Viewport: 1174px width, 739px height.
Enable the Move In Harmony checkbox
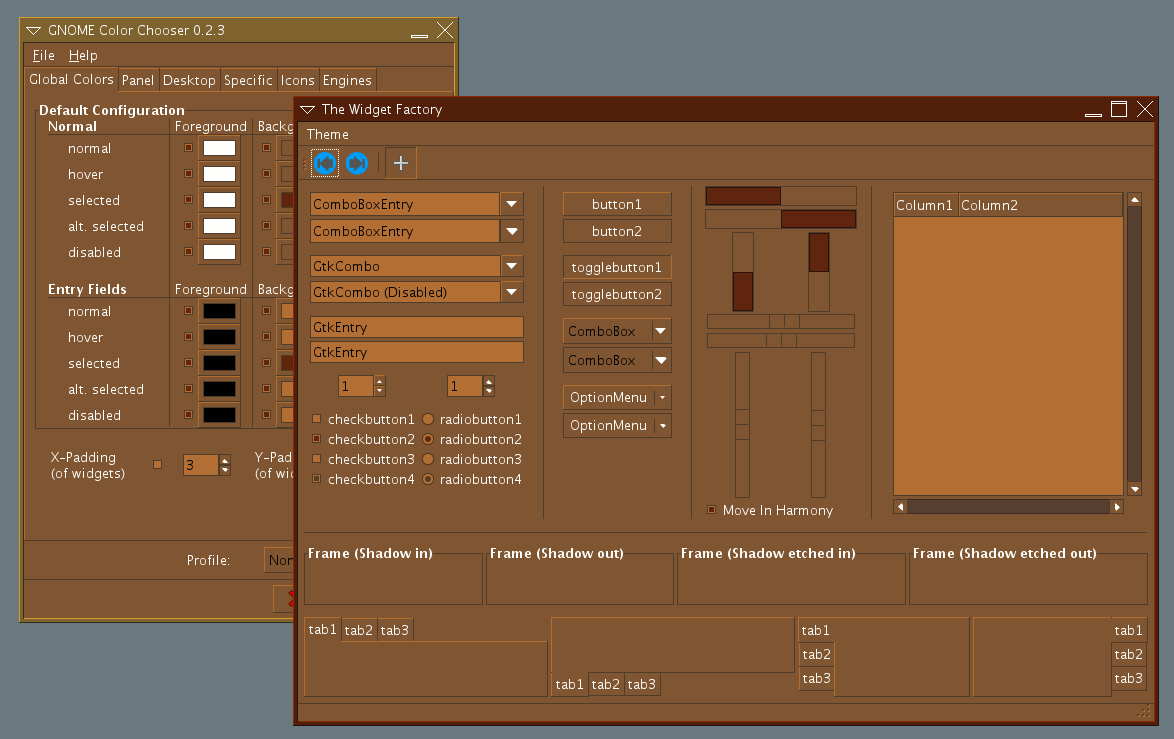711,510
